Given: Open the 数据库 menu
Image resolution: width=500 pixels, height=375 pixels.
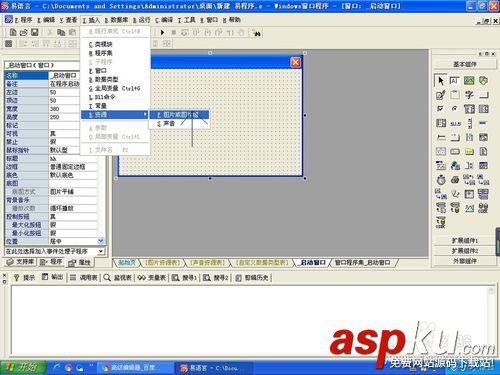Looking at the screenshot, I should coord(116,20).
